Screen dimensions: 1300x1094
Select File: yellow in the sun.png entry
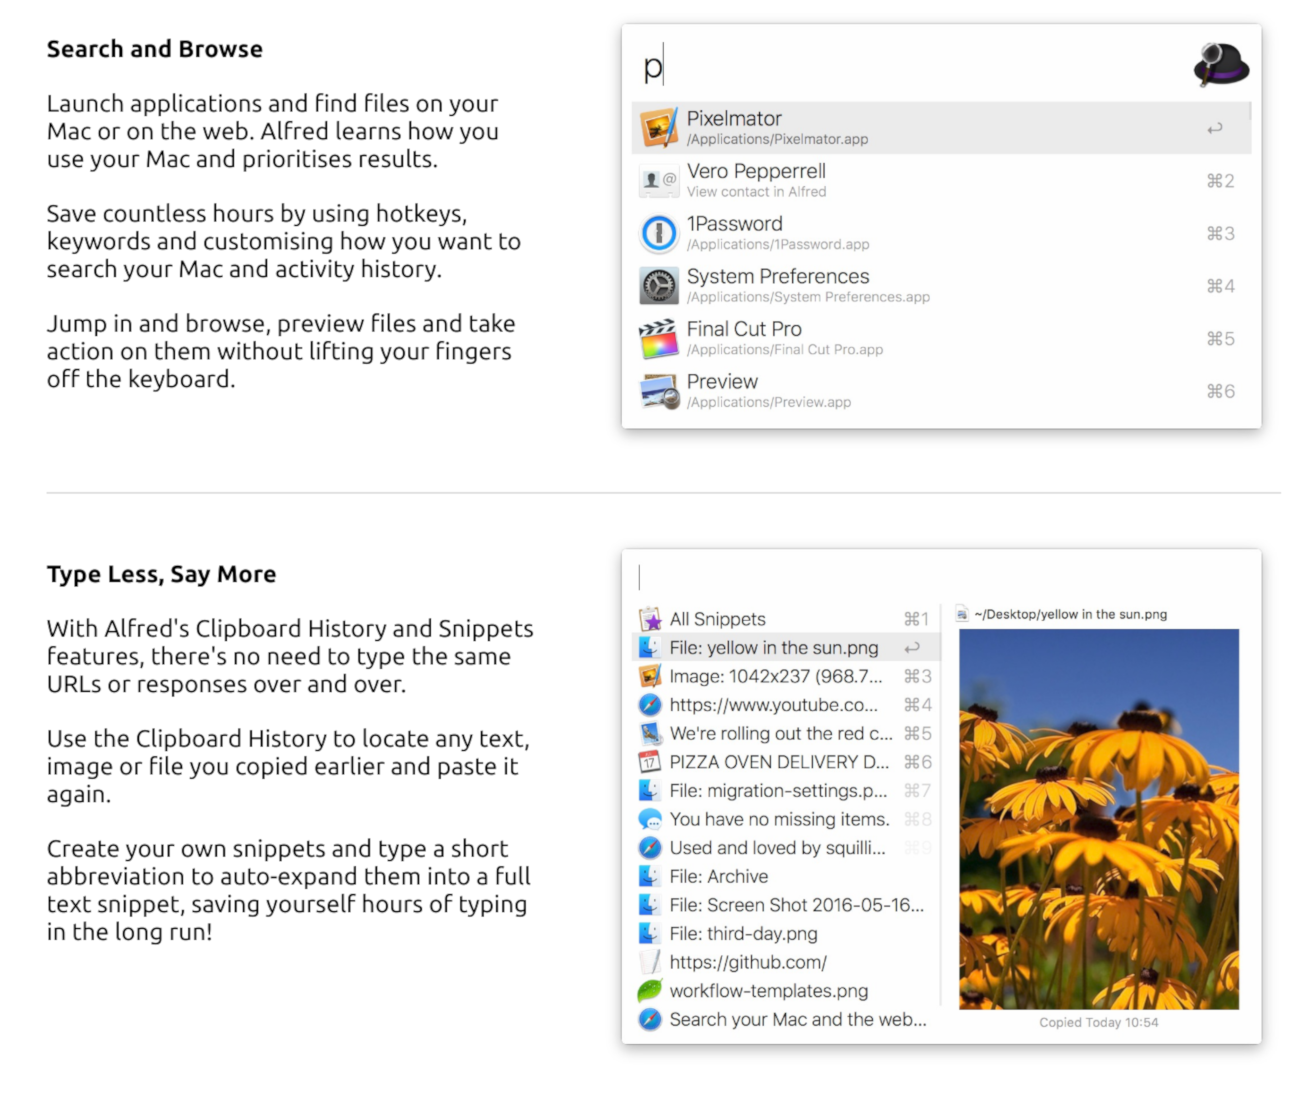coord(774,648)
